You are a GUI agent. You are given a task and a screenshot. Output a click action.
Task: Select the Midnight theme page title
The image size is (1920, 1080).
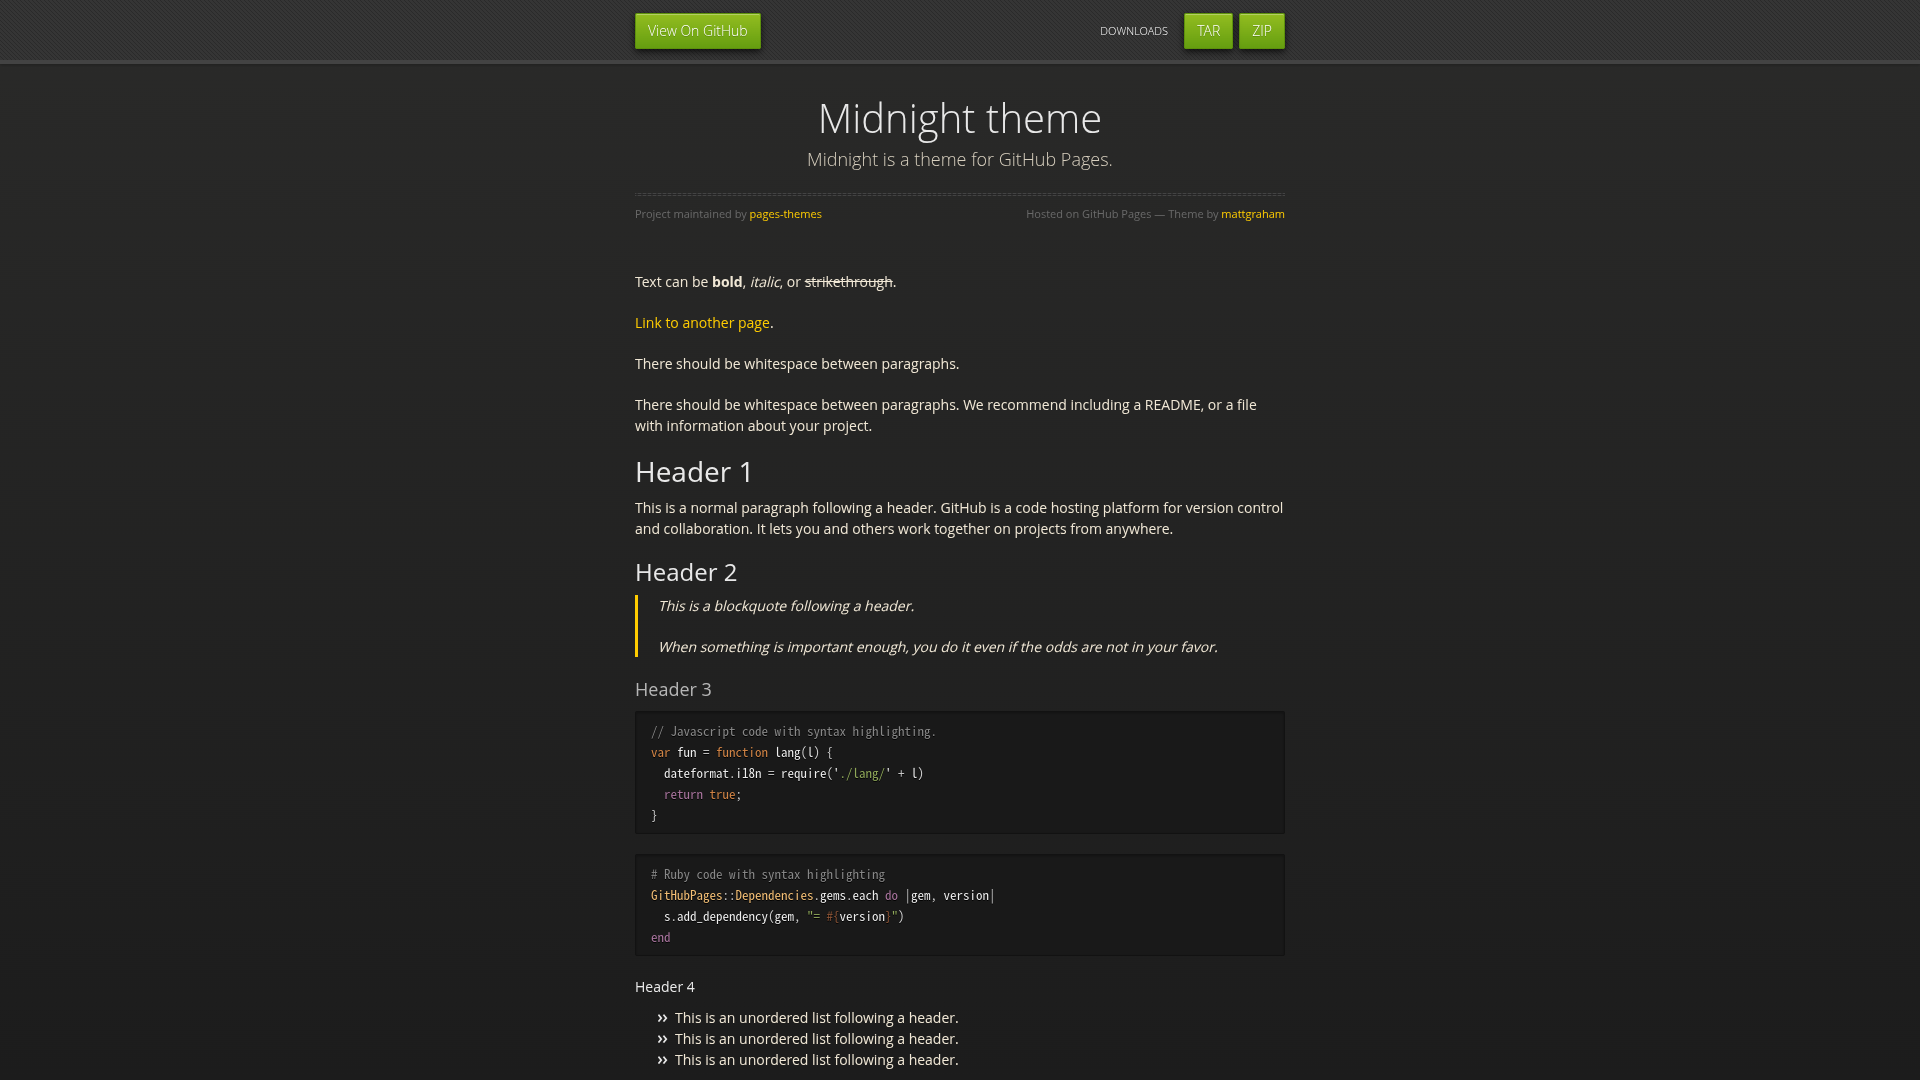[959, 118]
